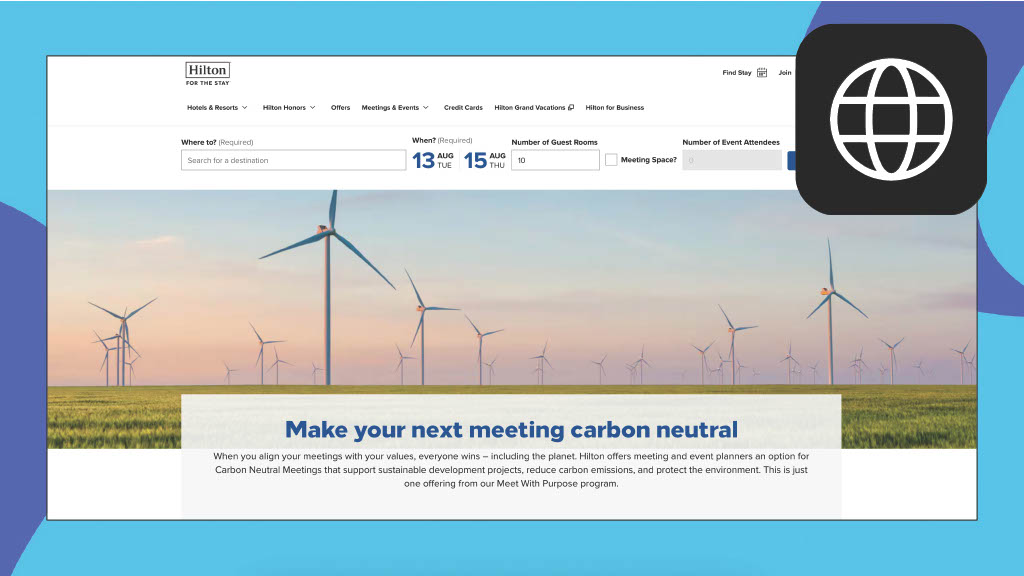Click the Meeting Space? label
Screen dimensions: 1024x576
pos(648,159)
